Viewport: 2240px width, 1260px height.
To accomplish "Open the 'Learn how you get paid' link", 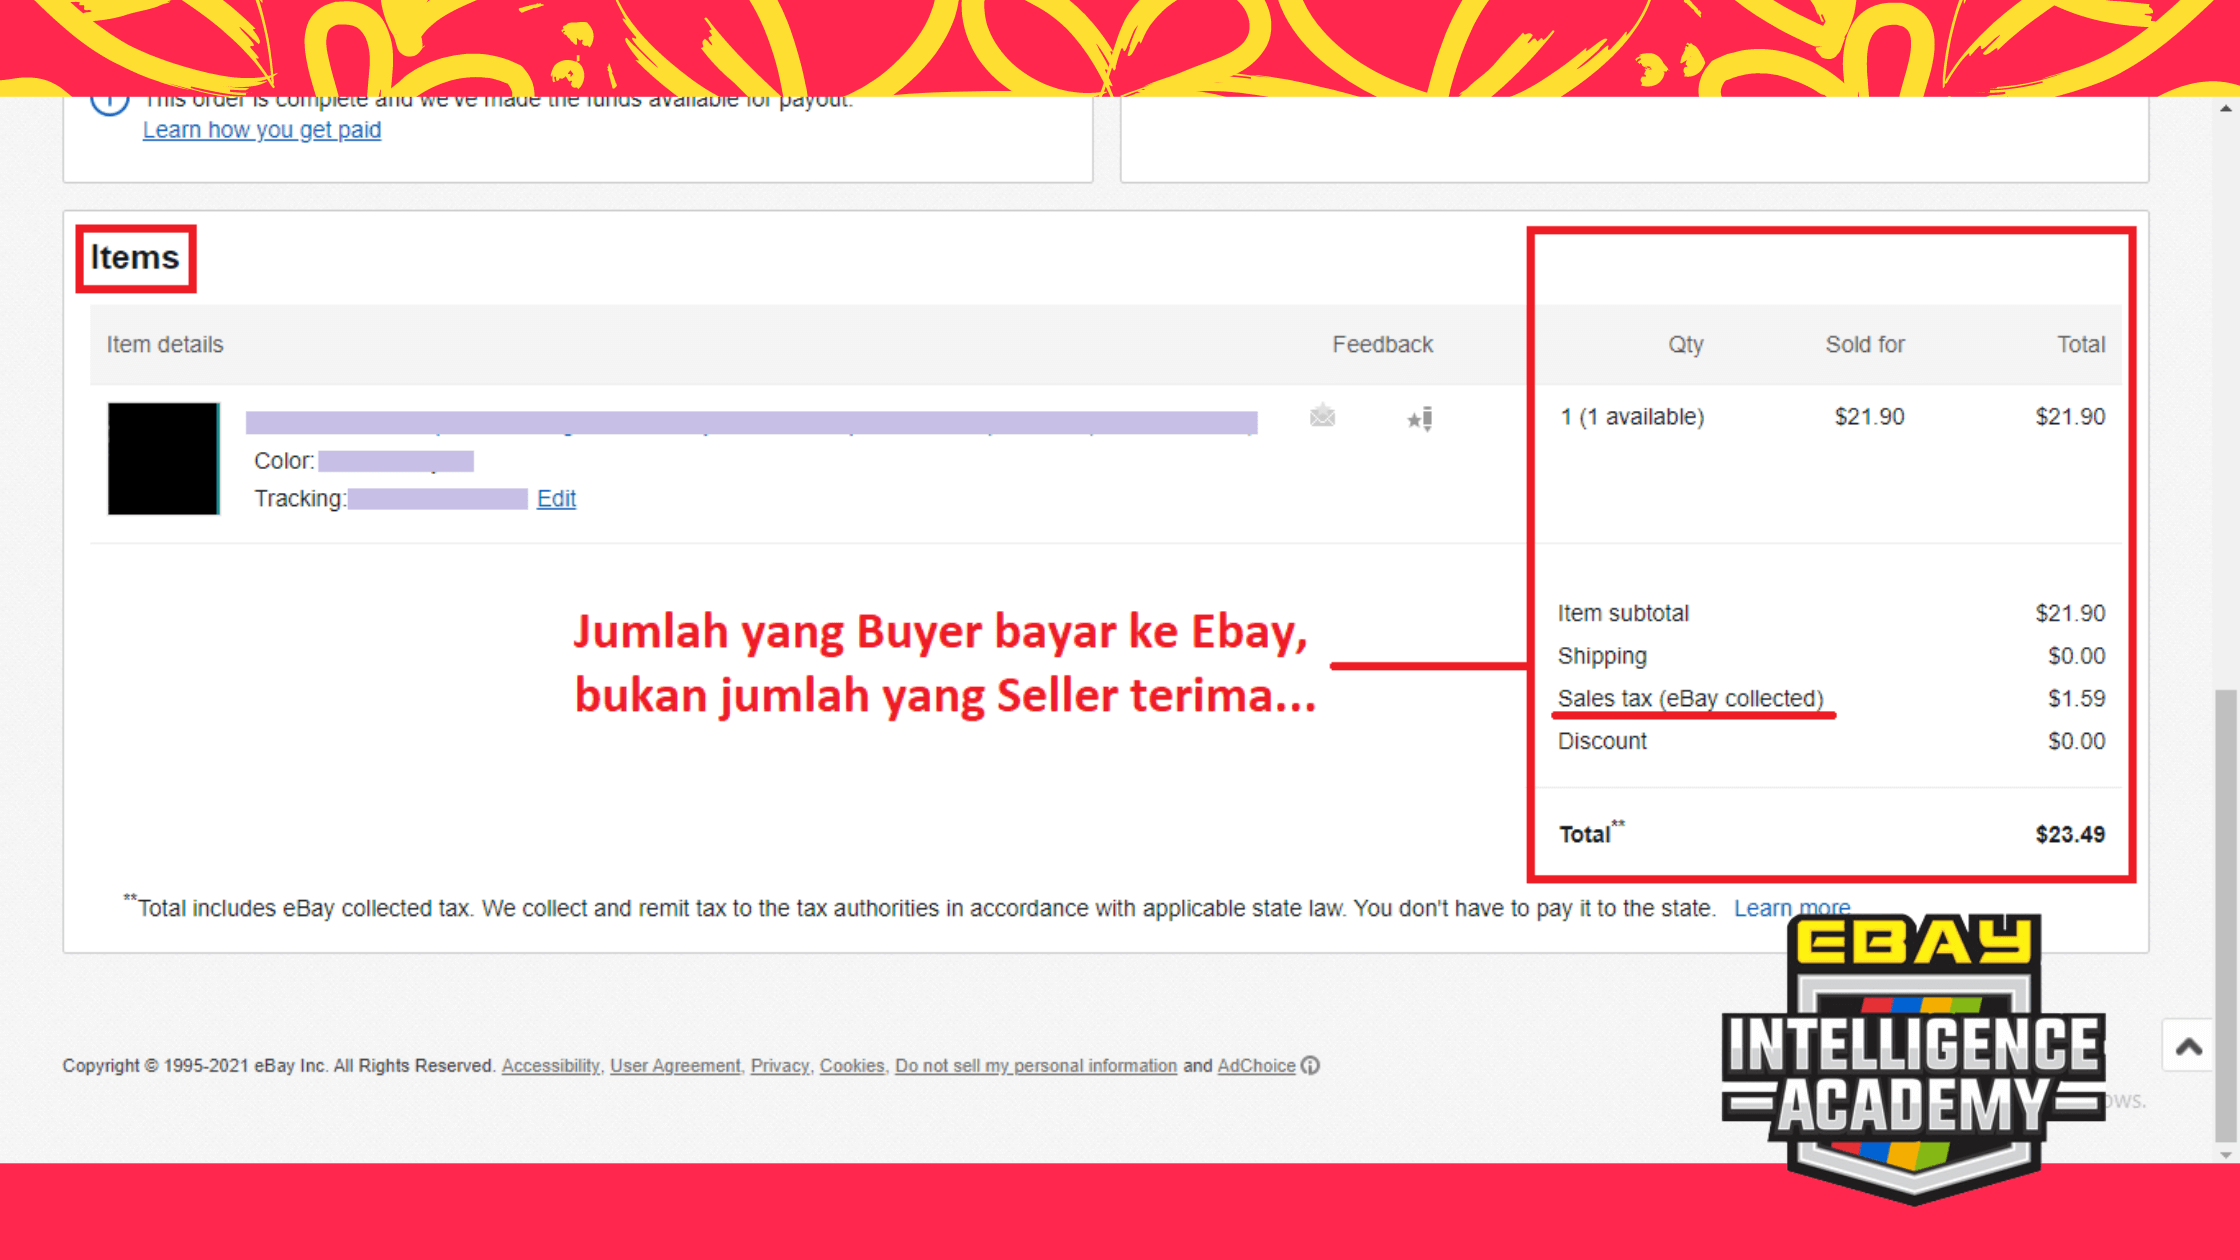I will click(x=262, y=130).
